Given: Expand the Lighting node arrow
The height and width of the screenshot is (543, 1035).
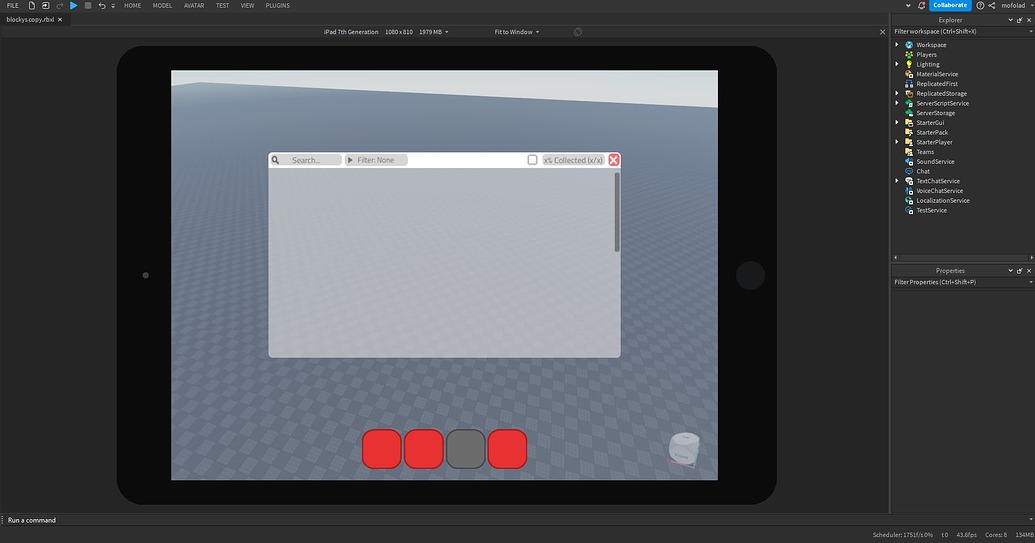Looking at the screenshot, I should pyautogui.click(x=896, y=64).
